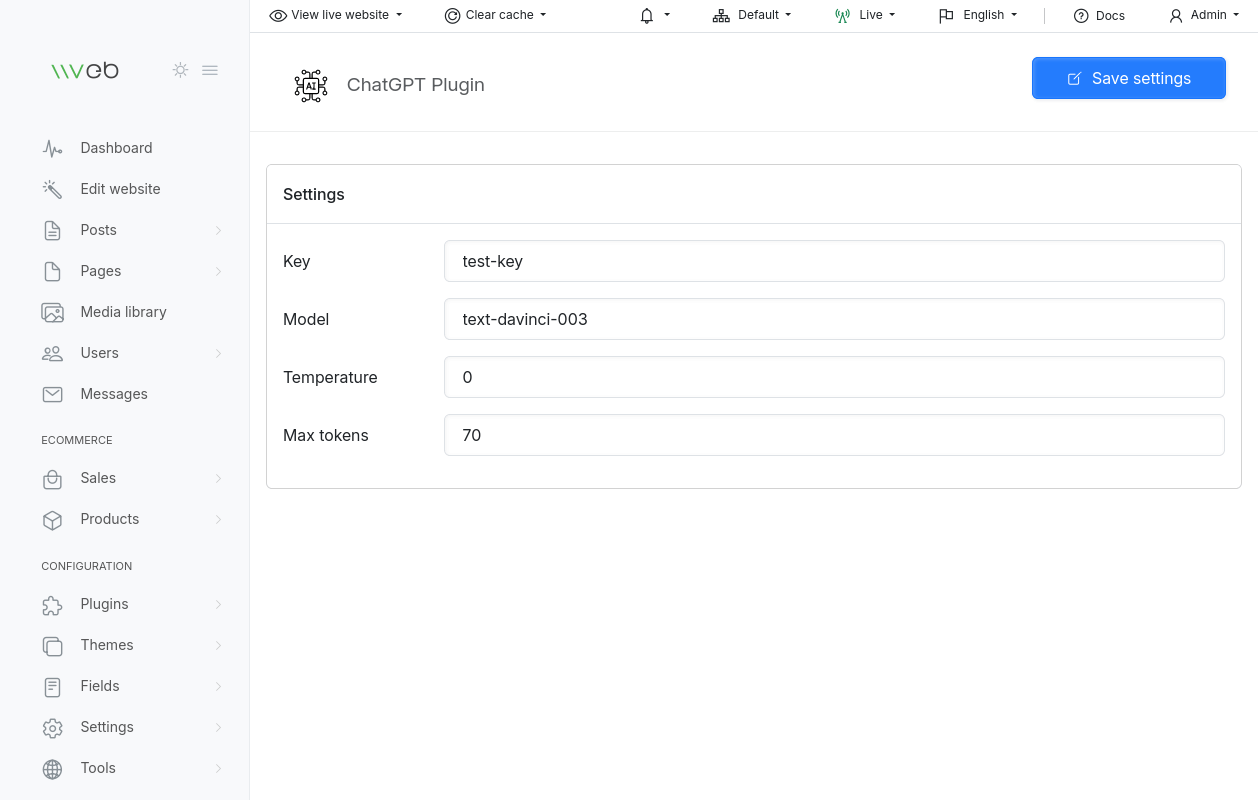Click the Dashboard pulse icon
Image resolution: width=1258 pixels, height=800 pixels.
(x=53, y=148)
